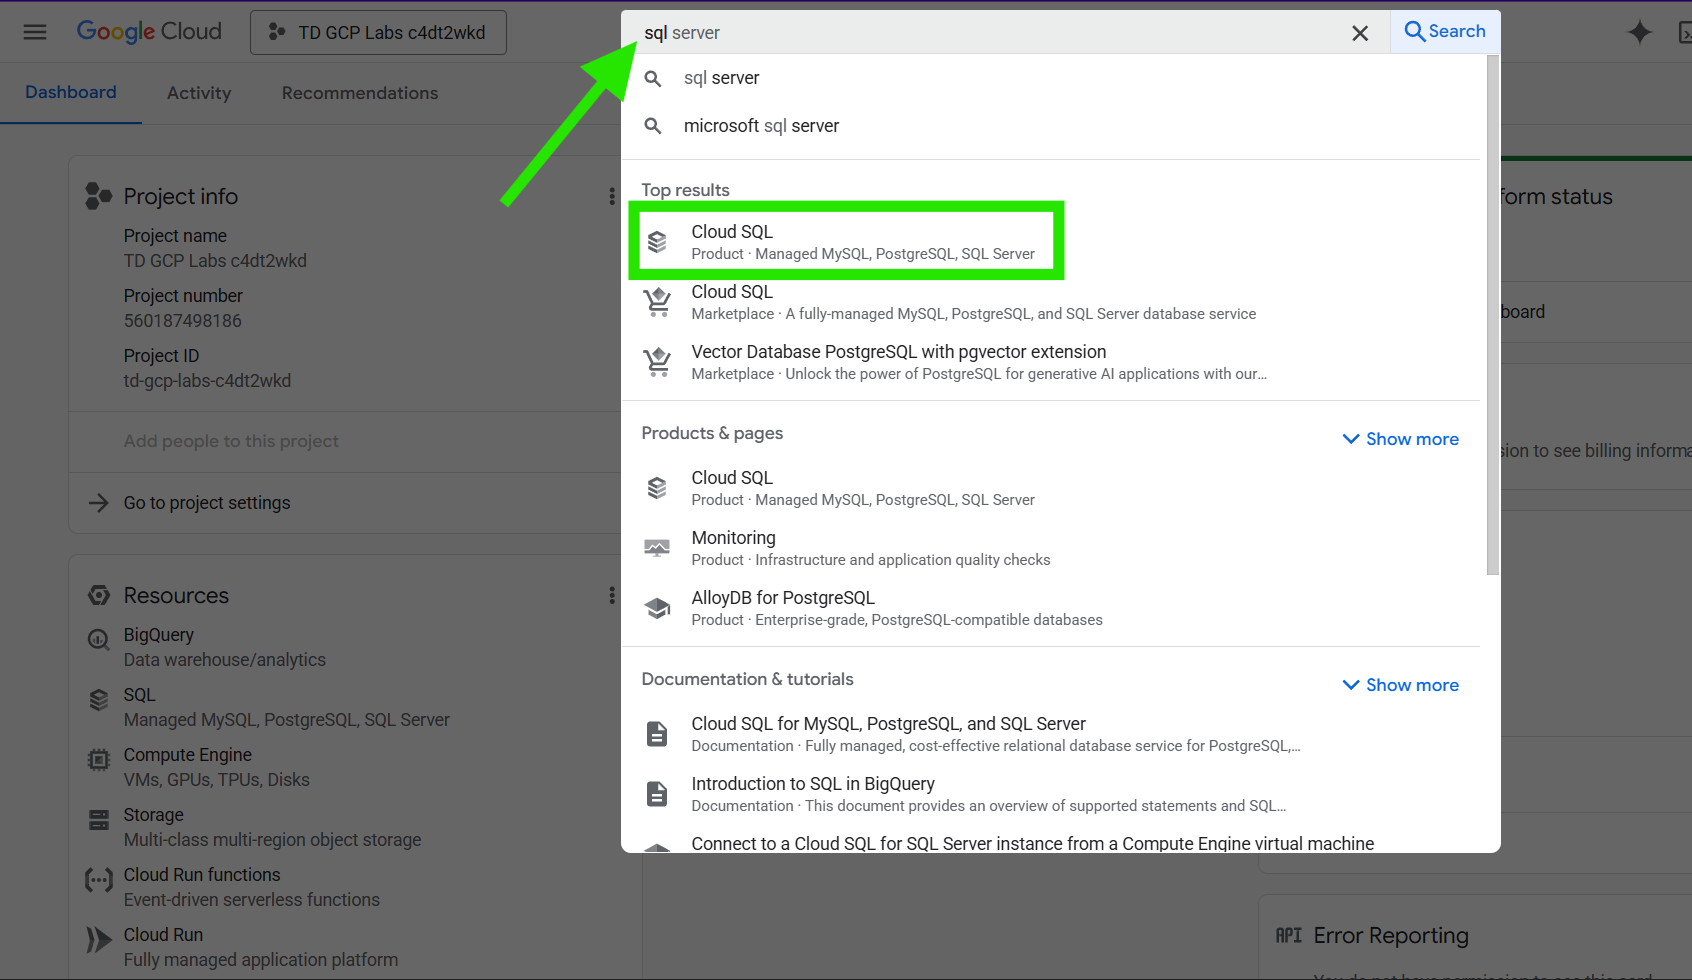Viewport: 1692px width, 980px height.
Task: Open the main navigation hamburger menu
Action: pos(35,32)
